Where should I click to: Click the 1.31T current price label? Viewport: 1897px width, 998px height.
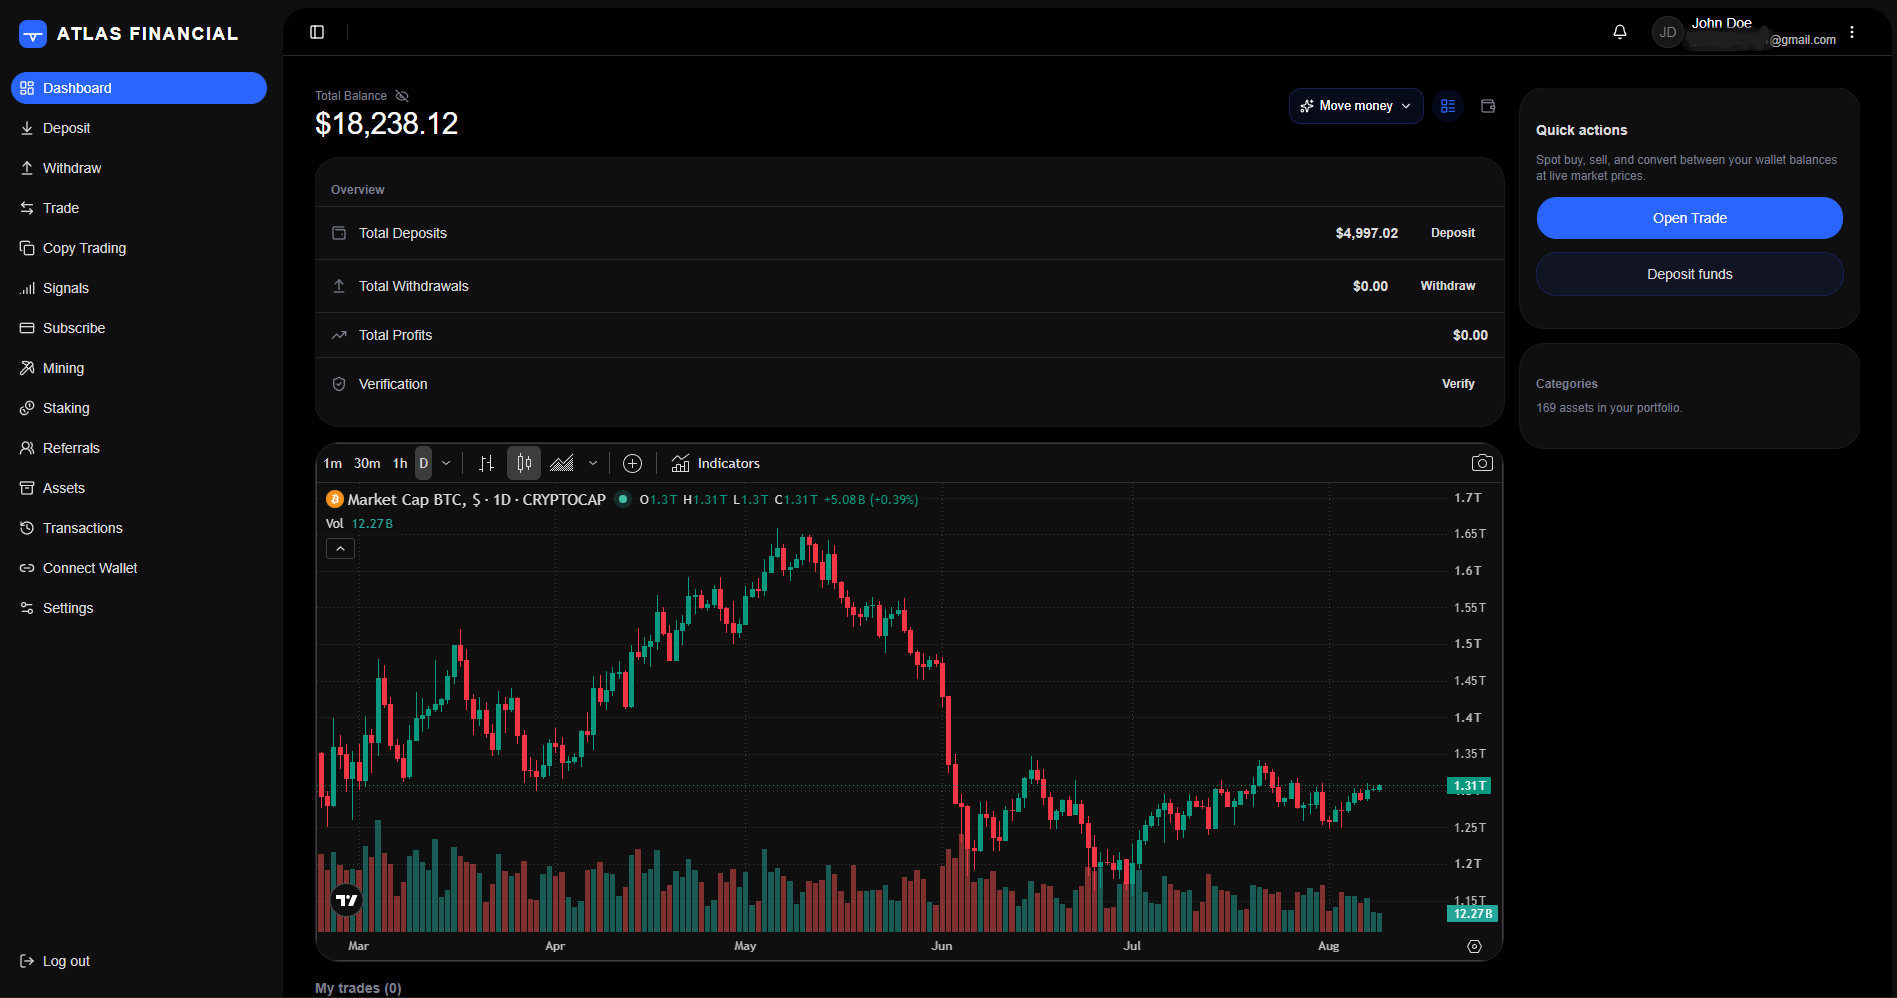pyautogui.click(x=1469, y=786)
